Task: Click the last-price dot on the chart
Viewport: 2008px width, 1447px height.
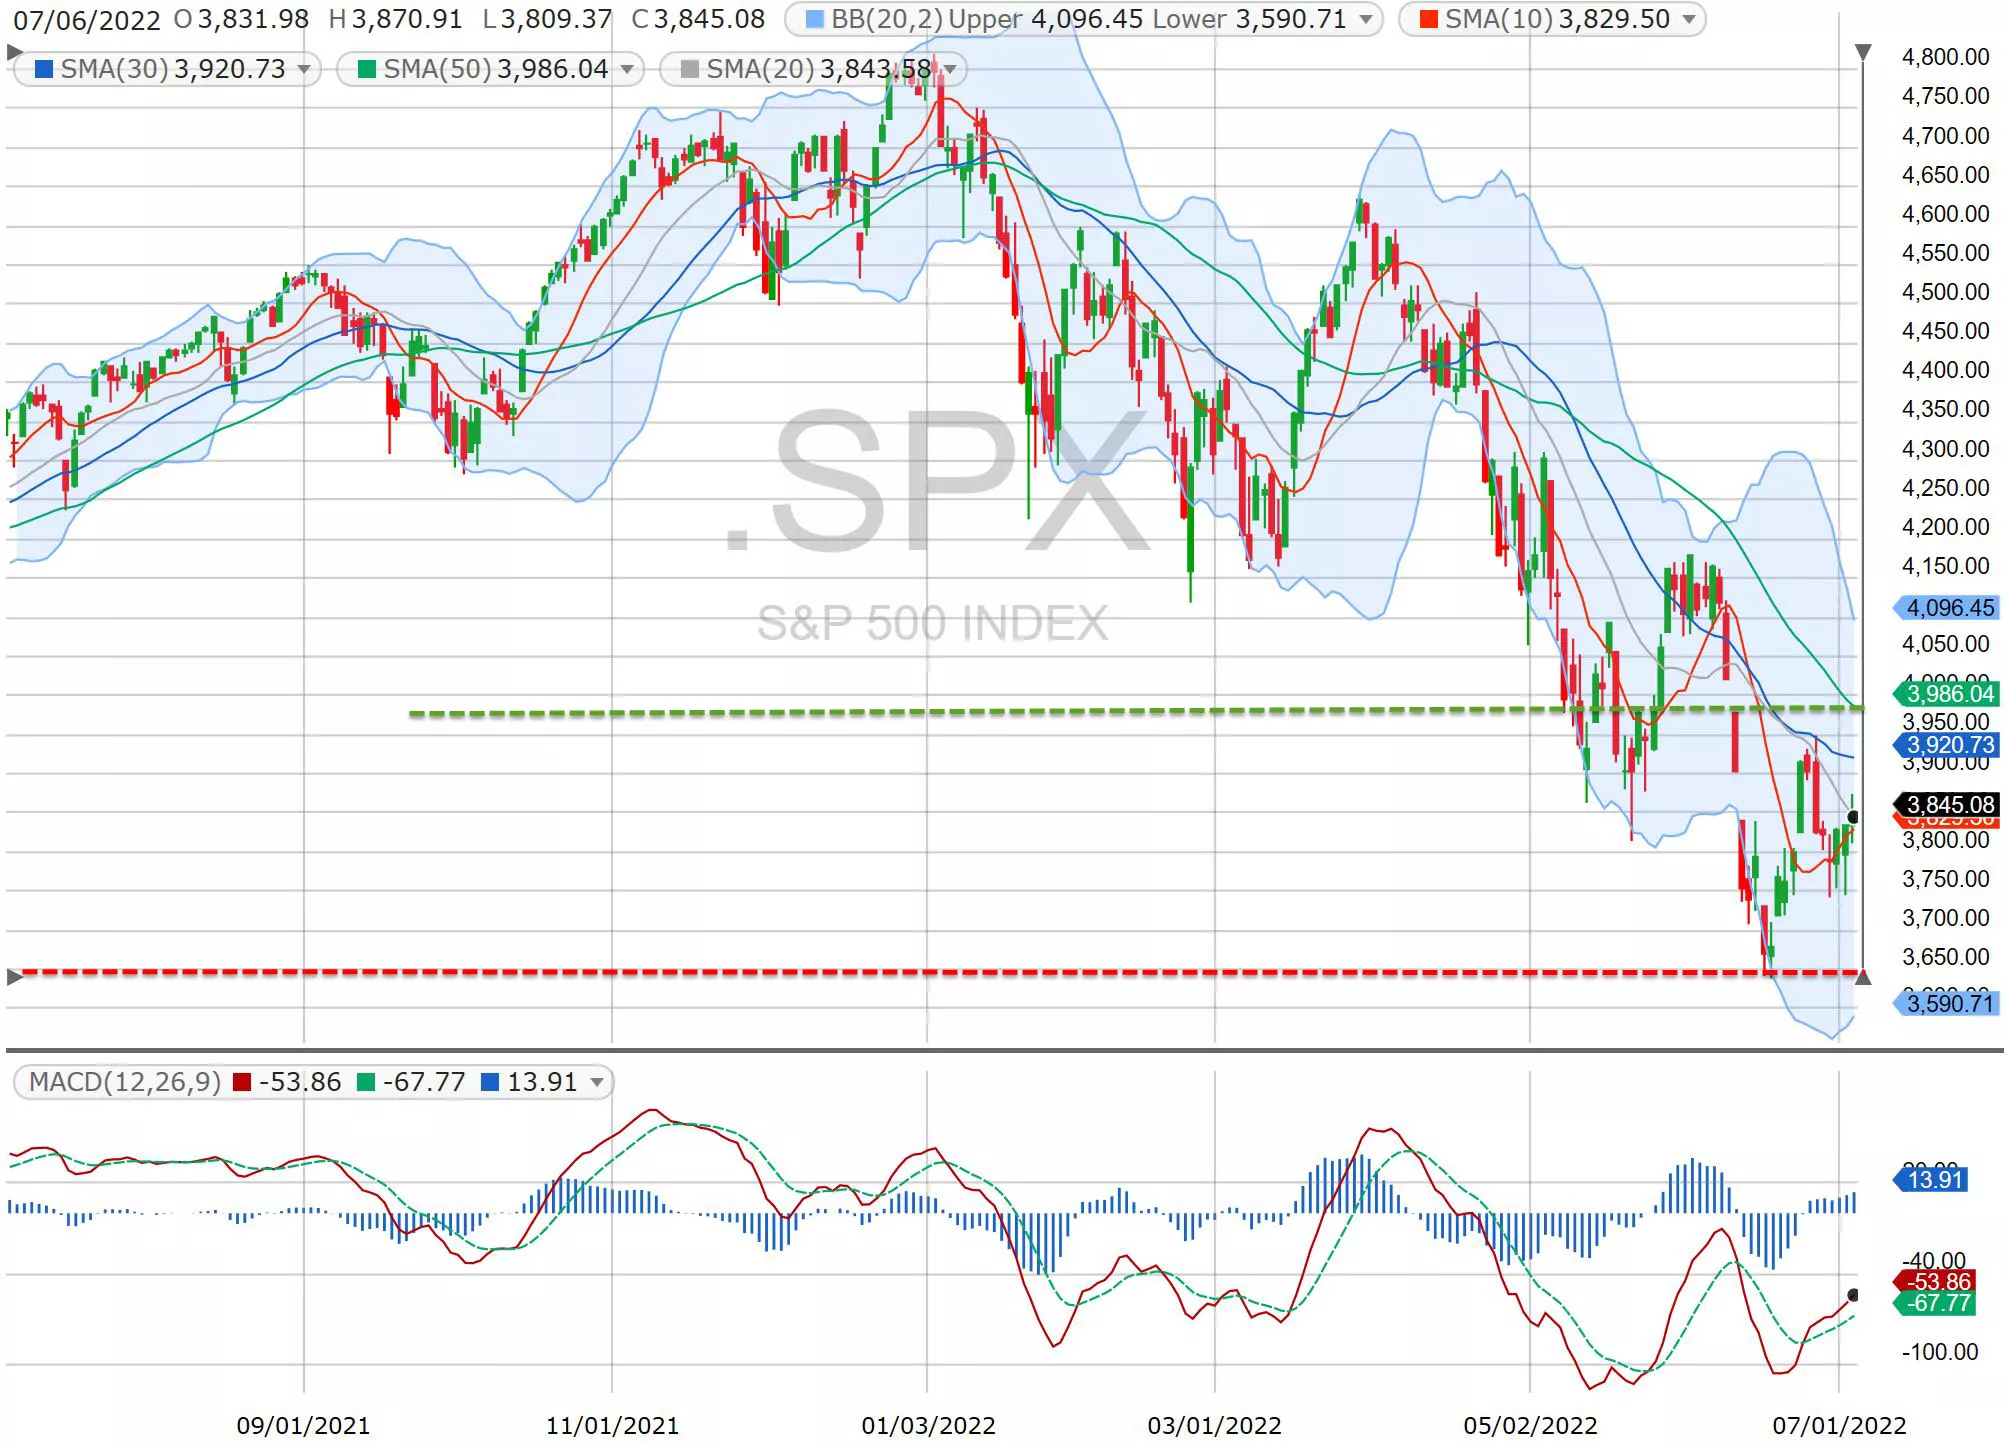Action: (x=1853, y=817)
